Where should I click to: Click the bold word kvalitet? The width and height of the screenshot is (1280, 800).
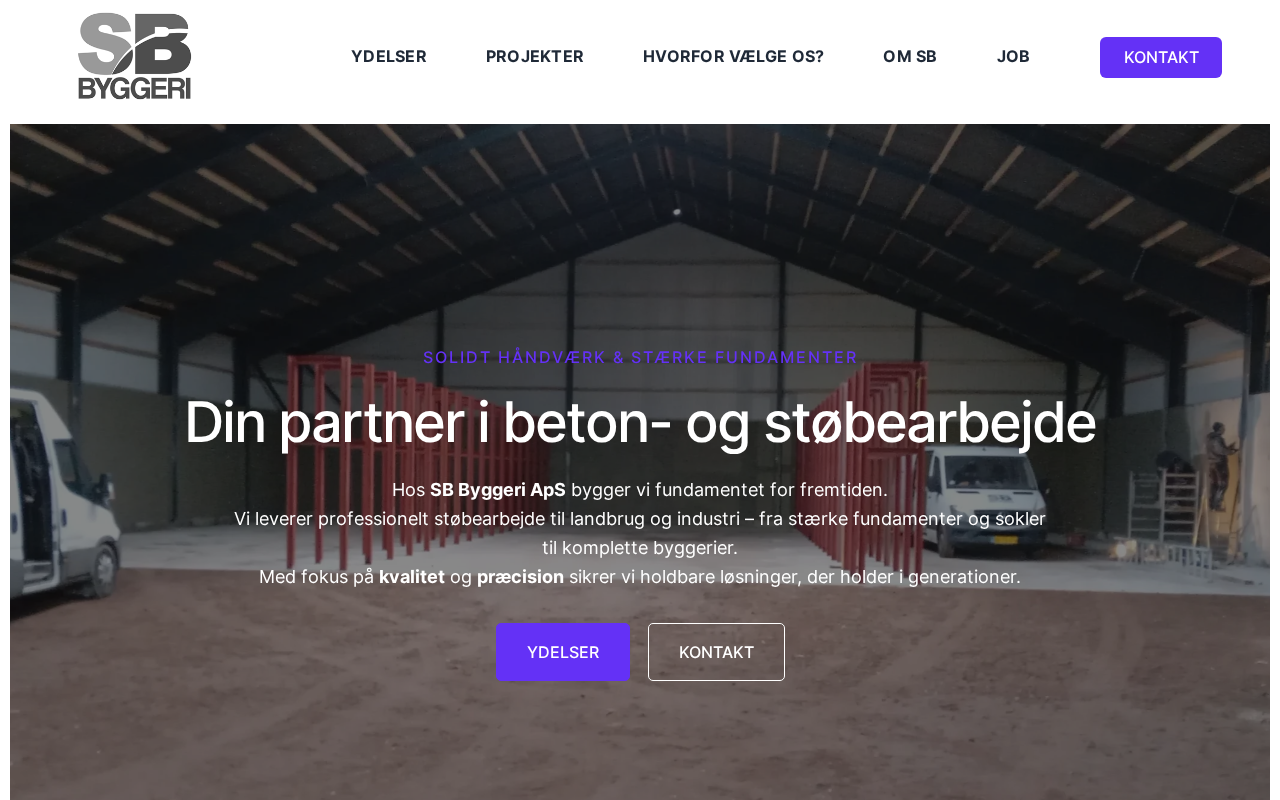tap(412, 577)
